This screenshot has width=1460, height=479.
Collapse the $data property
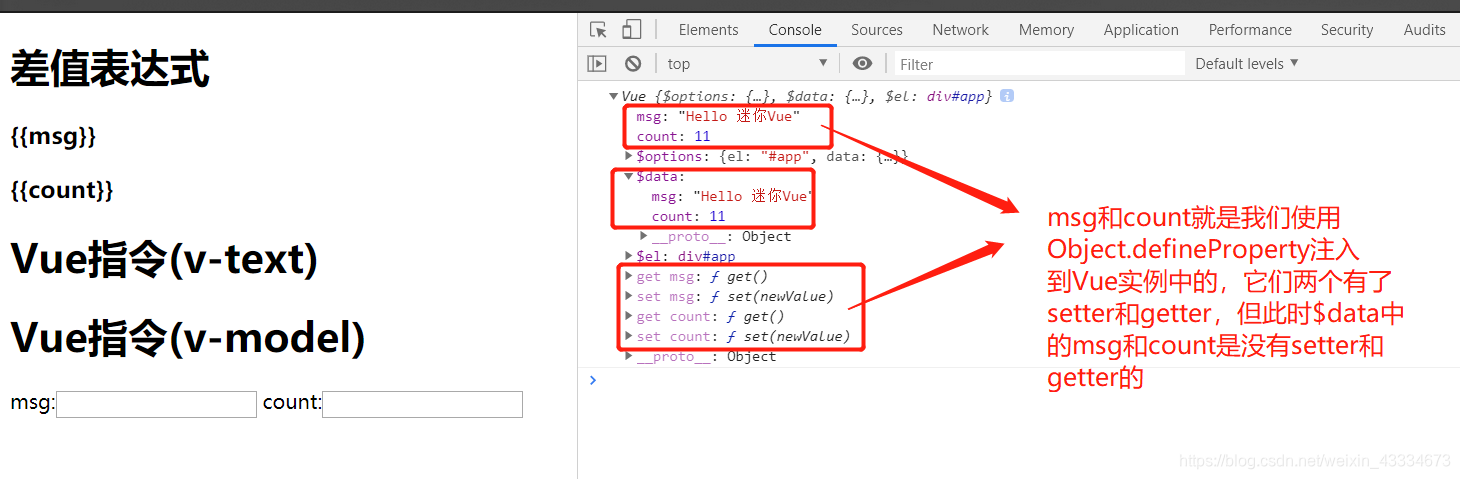click(629, 176)
